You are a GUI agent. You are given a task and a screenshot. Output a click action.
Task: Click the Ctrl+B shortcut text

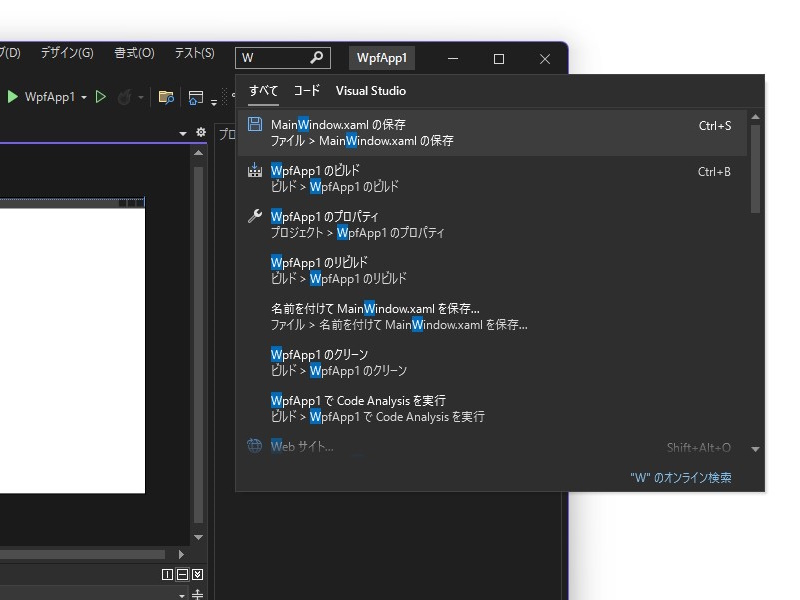714,171
